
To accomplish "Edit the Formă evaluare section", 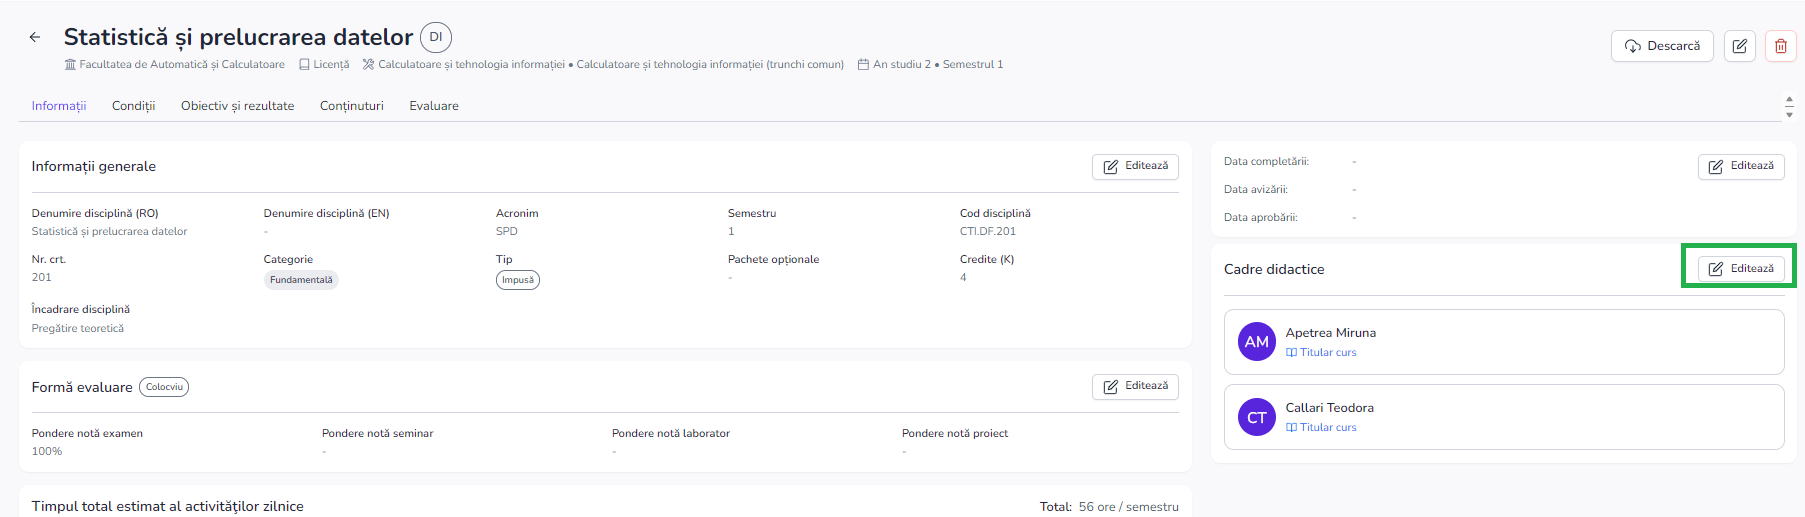I will 1135,386.
